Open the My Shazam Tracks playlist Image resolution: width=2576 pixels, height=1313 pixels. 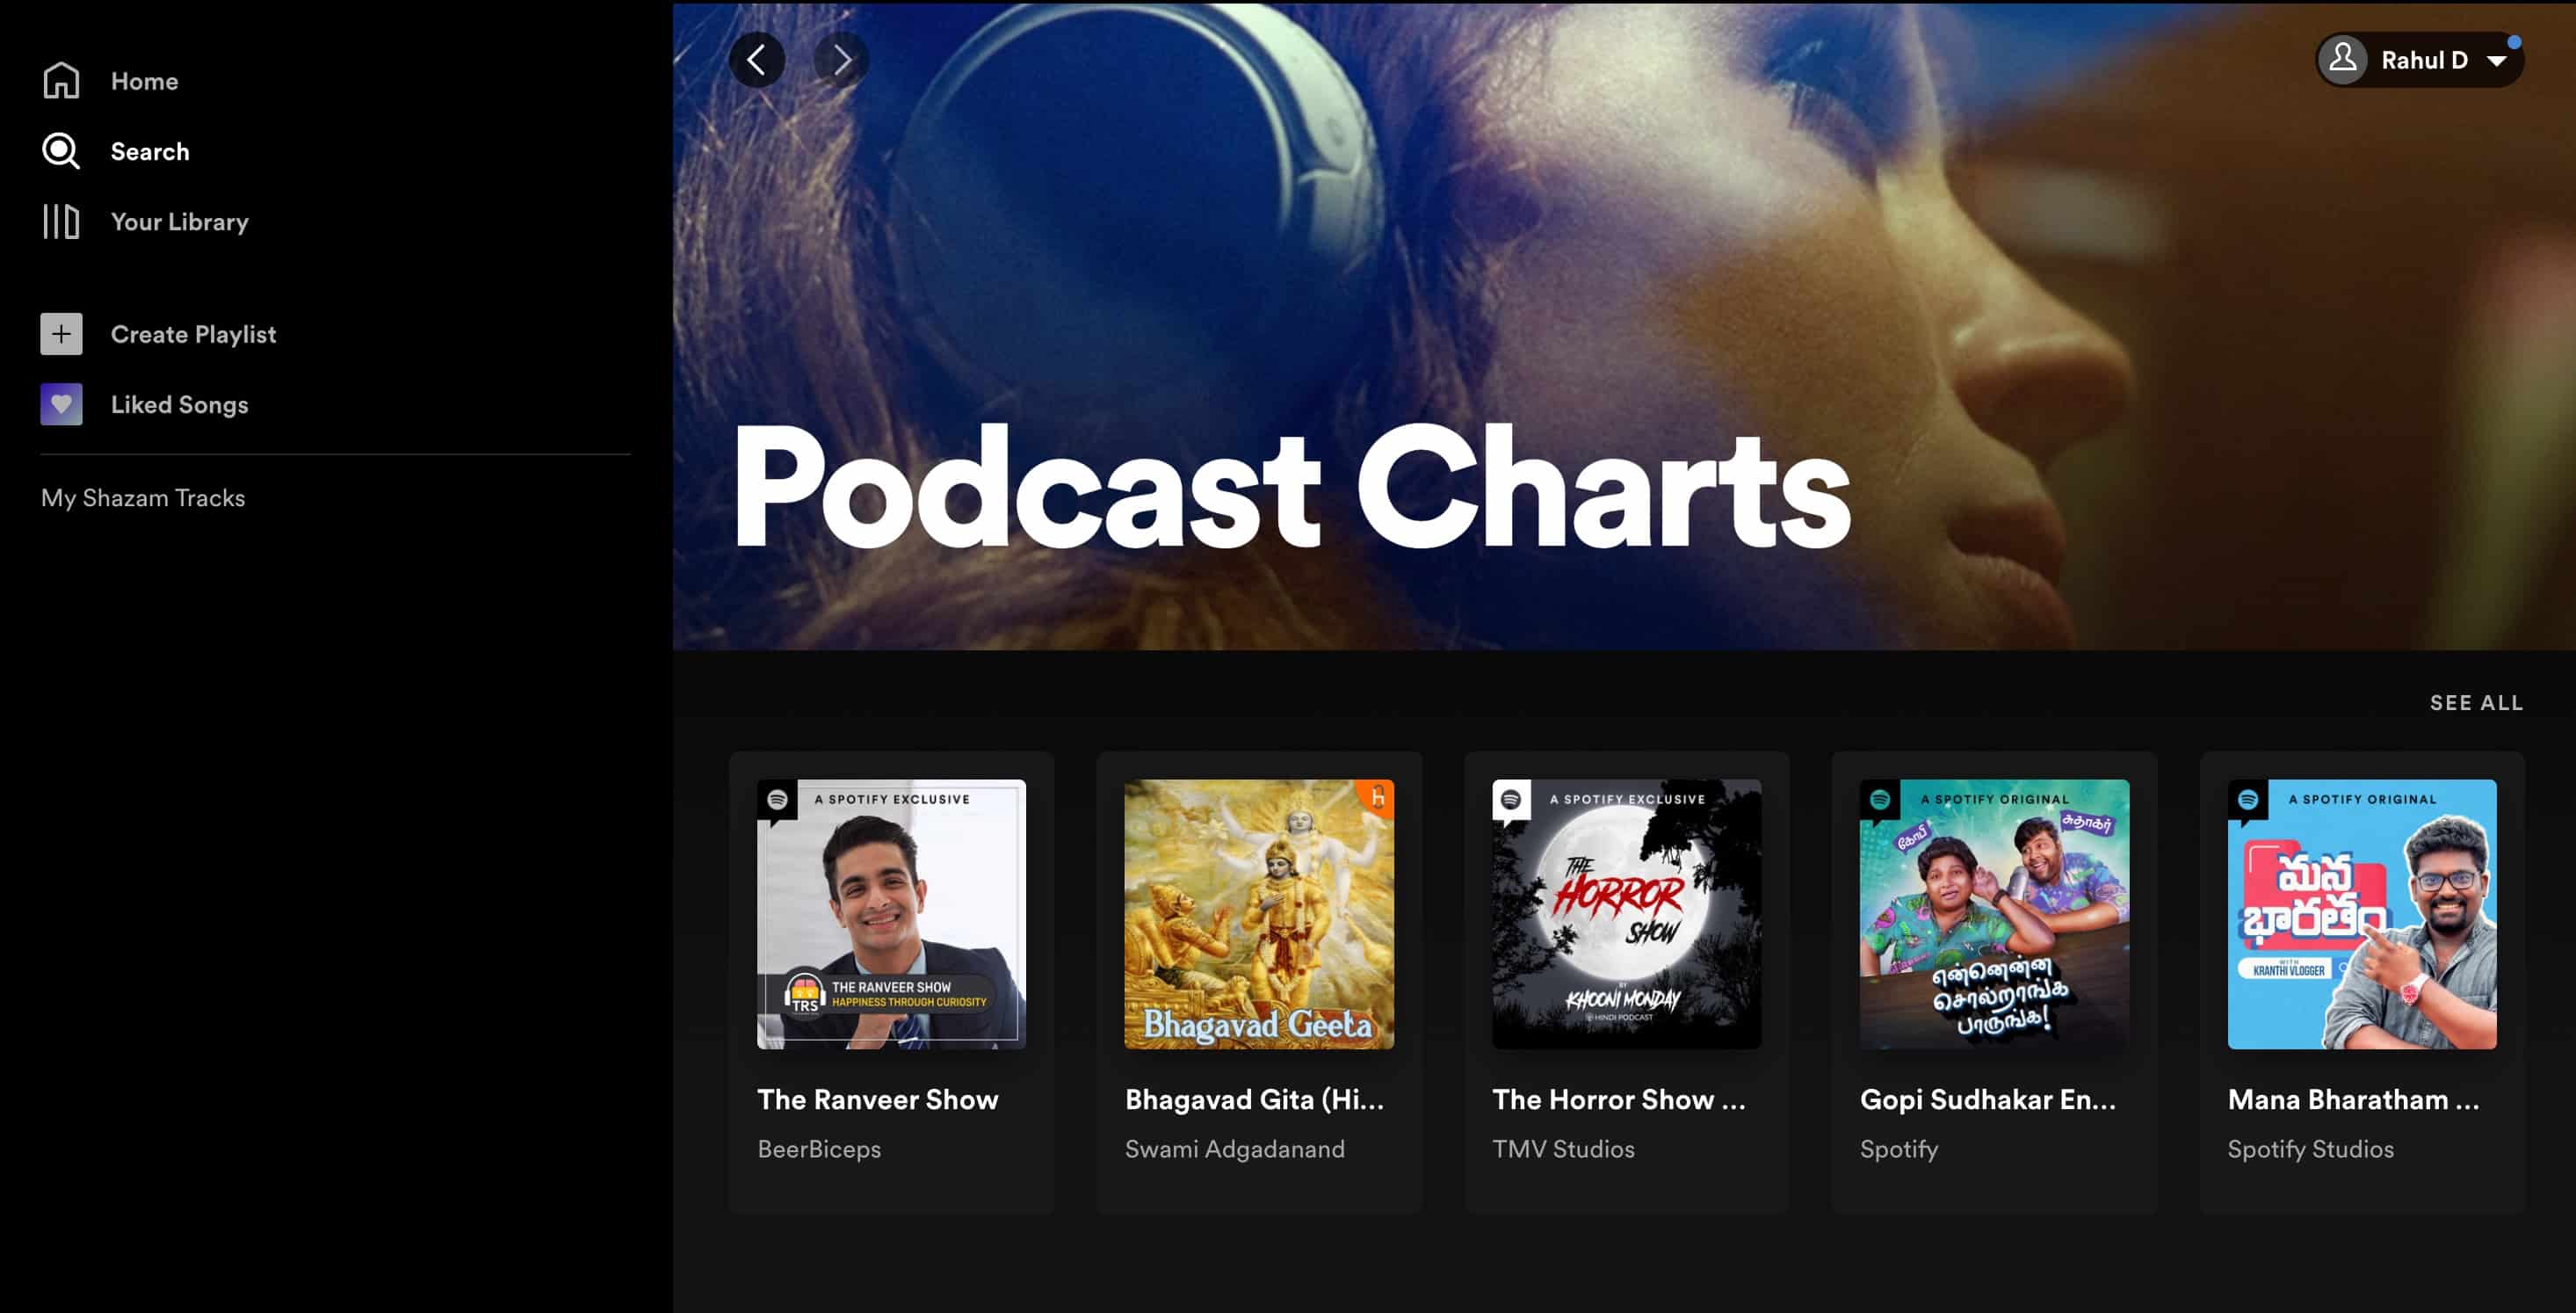pyautogui.click(x=143, y=497)
